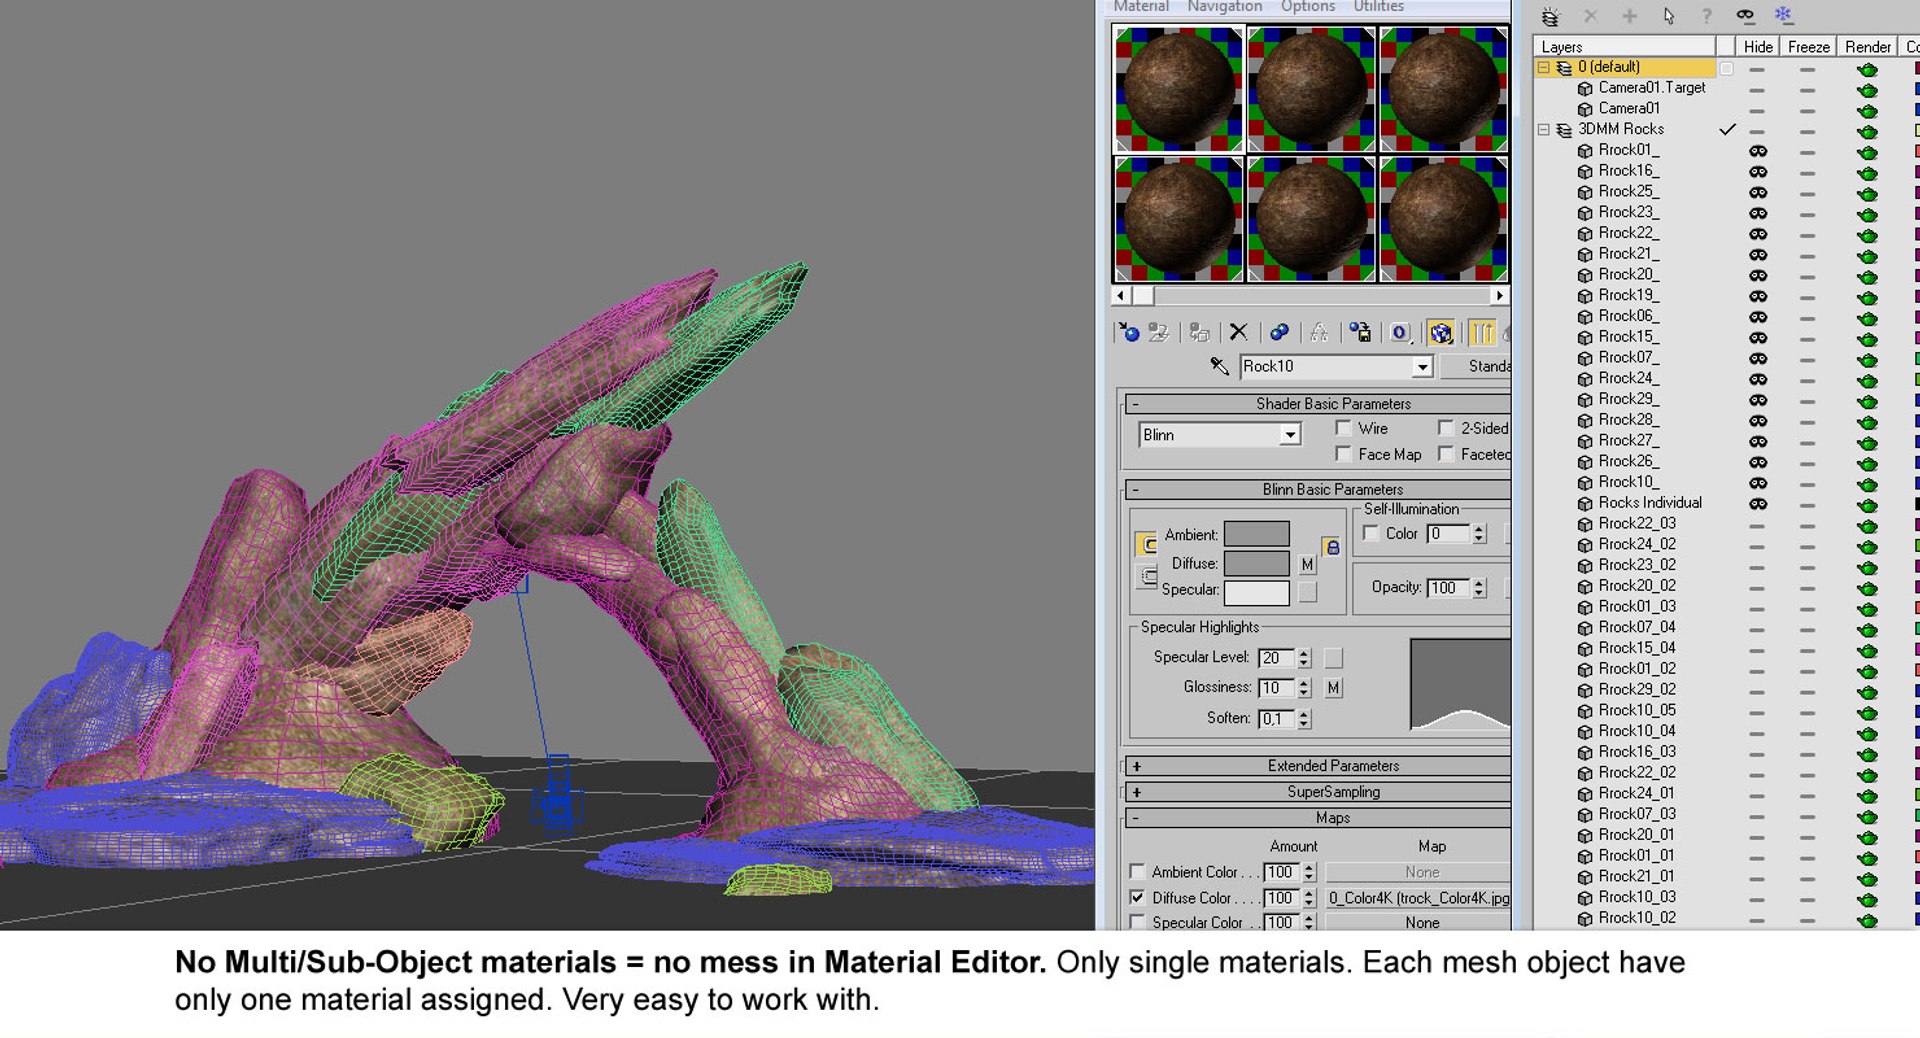Viewport: 1920px width, 1038px height.
Task: Click Material ID Channel 0 icon
Action: point(1400,333)
